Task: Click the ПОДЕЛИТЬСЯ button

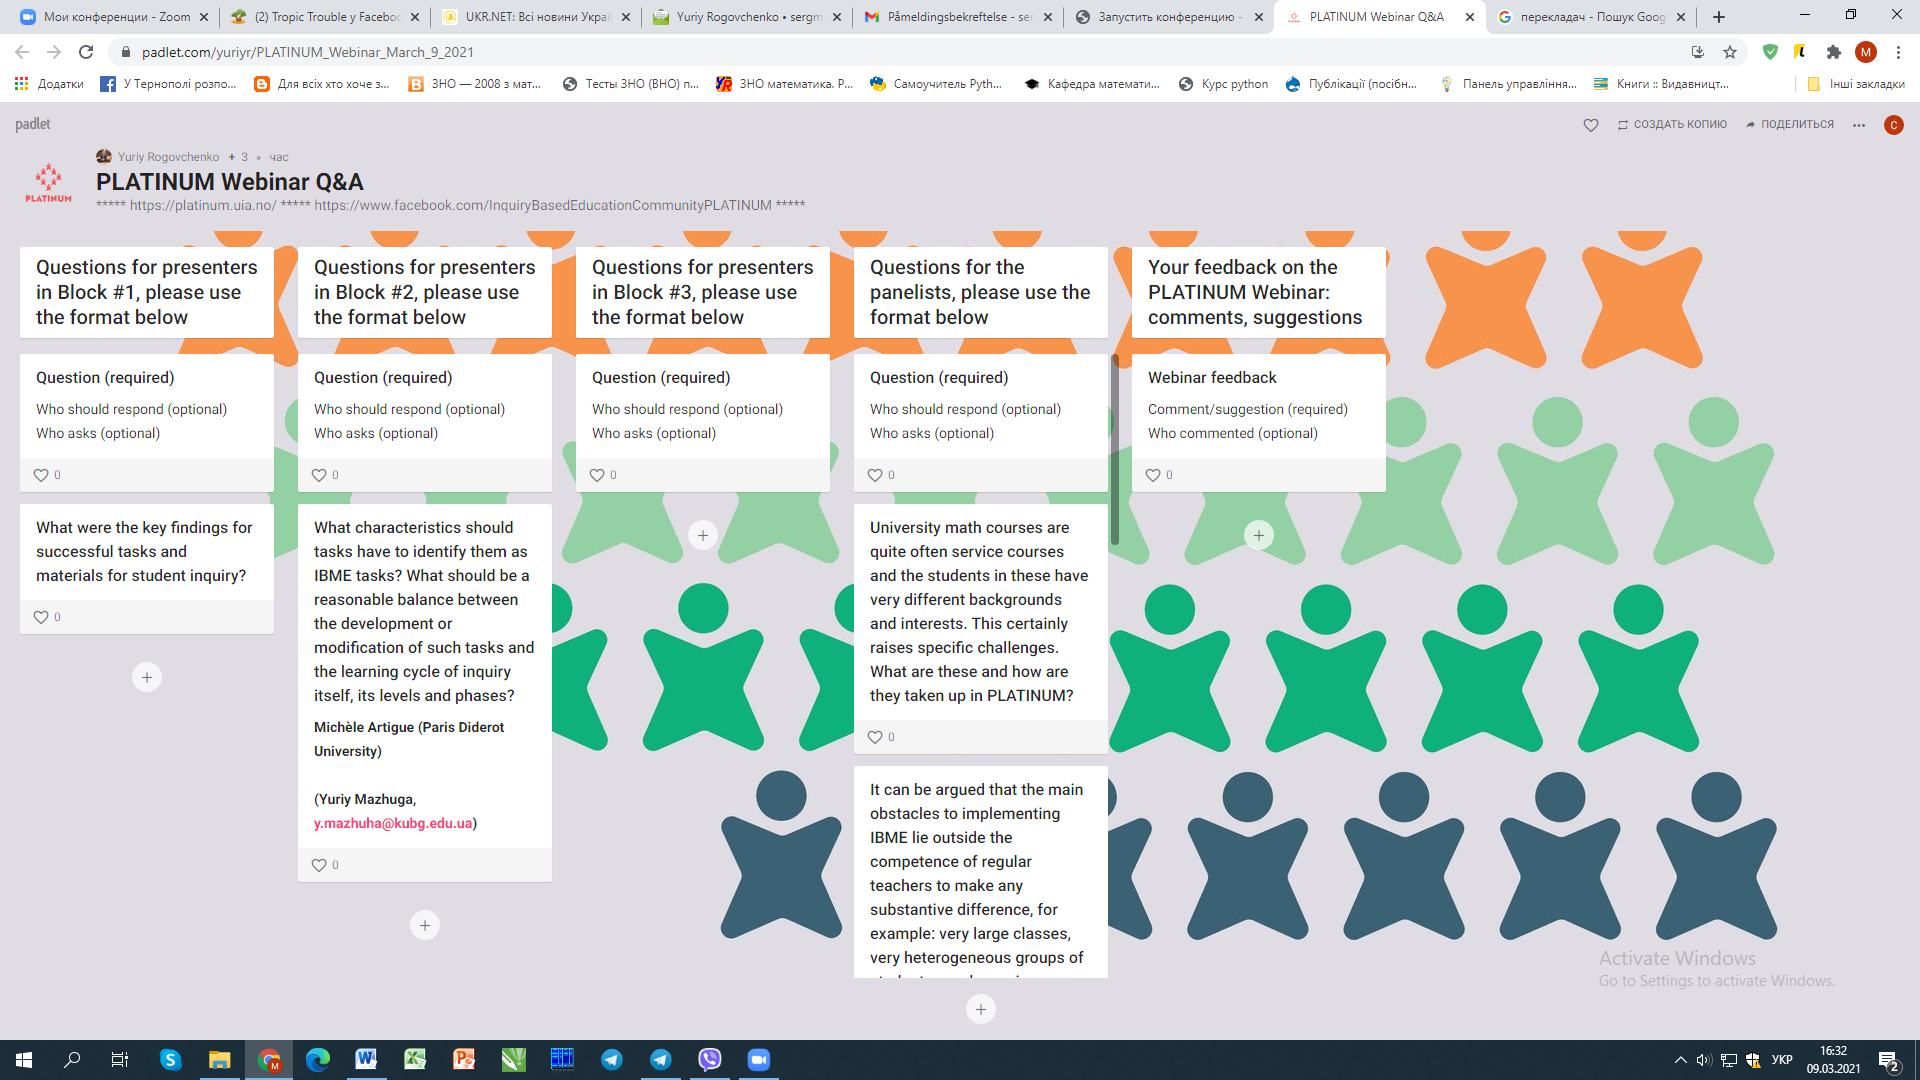Action: pos(1789,124)
